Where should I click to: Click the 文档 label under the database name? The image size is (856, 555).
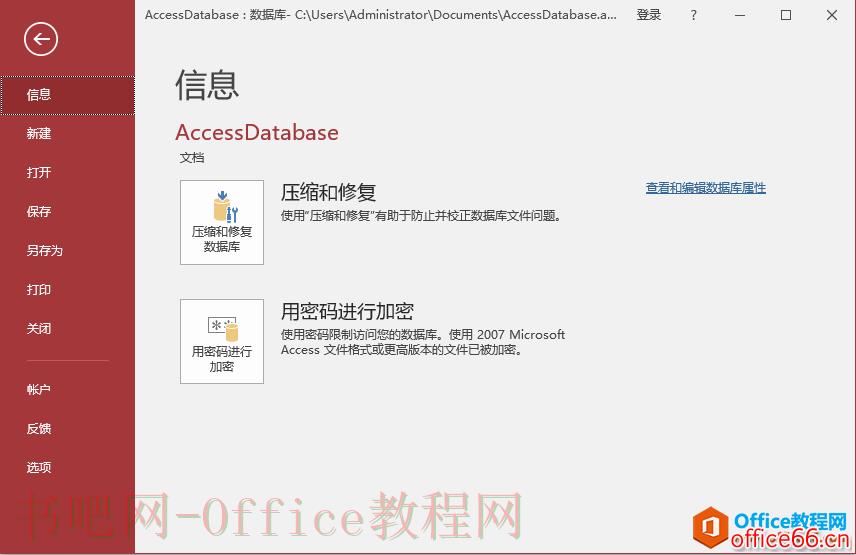(192, 158)
